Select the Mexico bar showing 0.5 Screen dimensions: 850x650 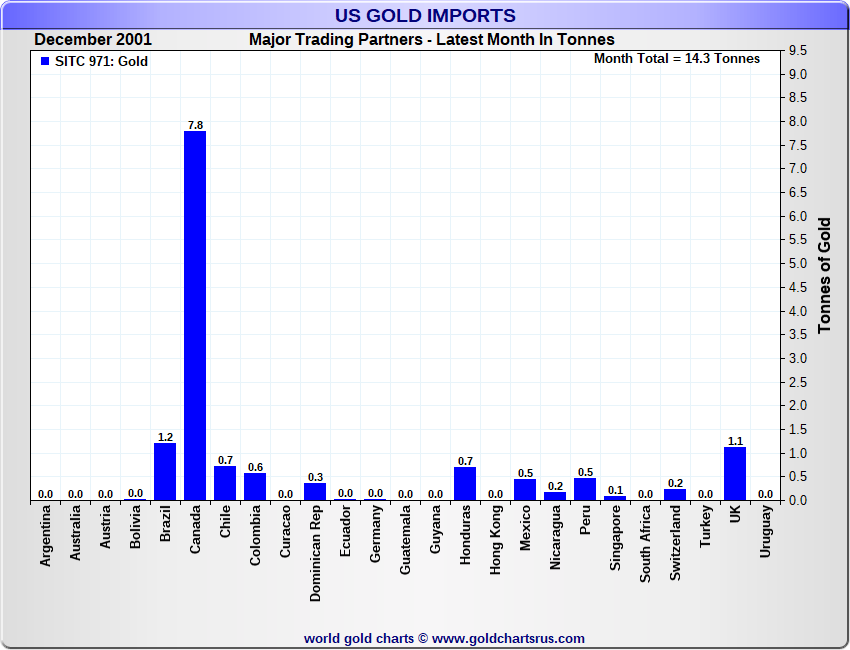point(525,489)
